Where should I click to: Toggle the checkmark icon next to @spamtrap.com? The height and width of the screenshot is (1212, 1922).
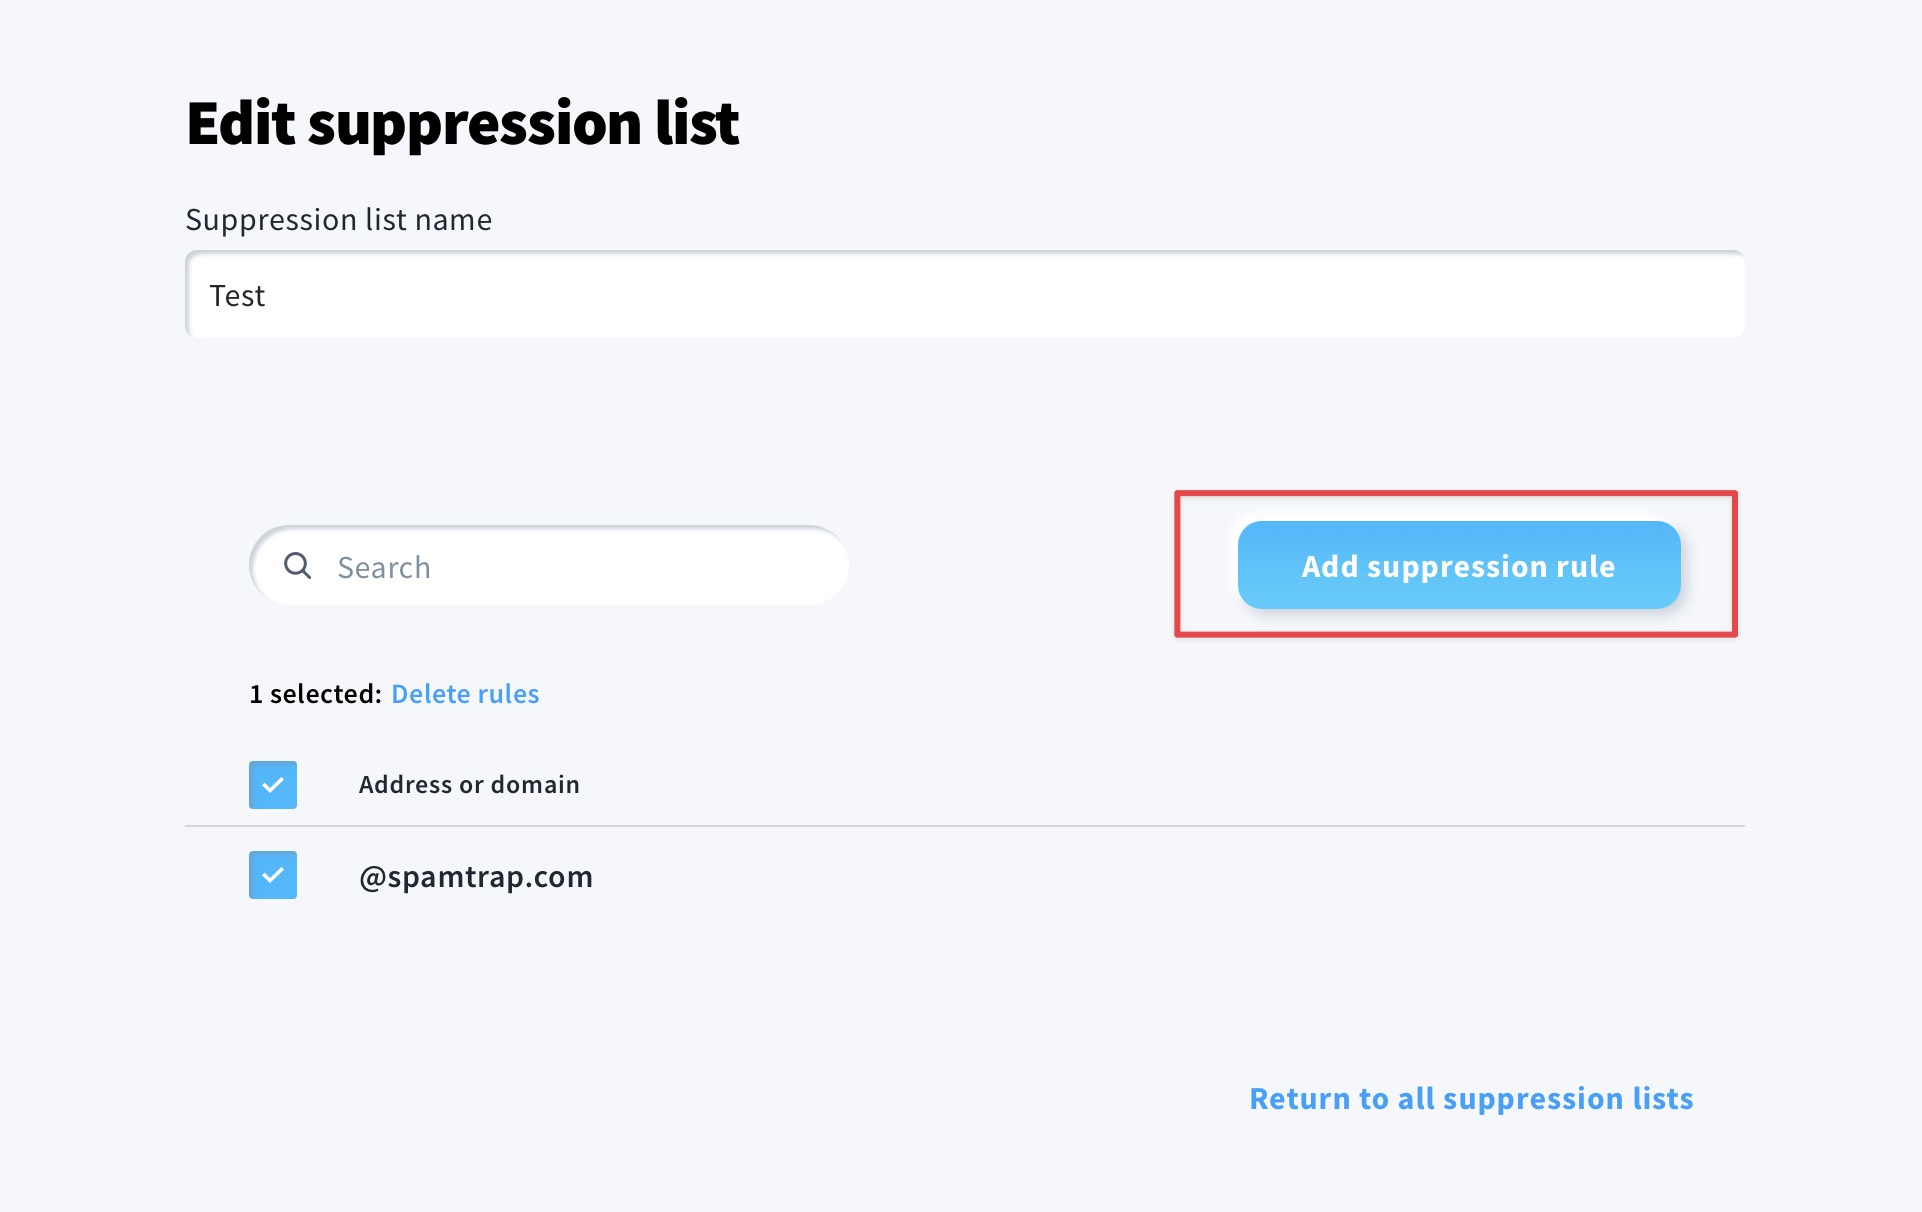pyautogui.click(x=273, y=875)
